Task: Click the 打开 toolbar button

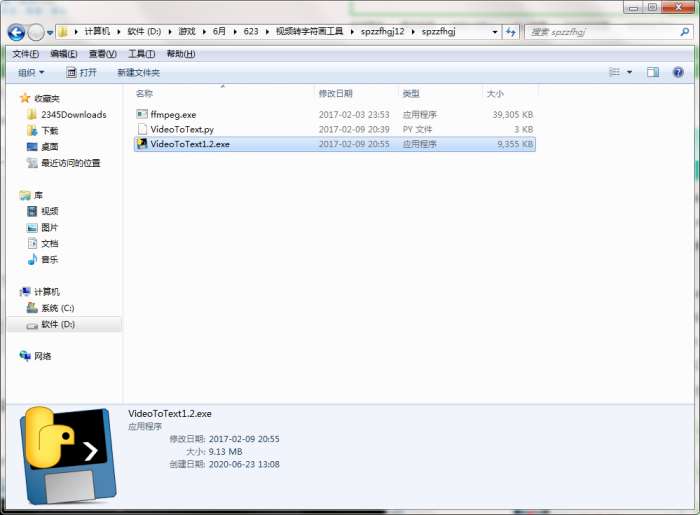Action: click(81, 72)
